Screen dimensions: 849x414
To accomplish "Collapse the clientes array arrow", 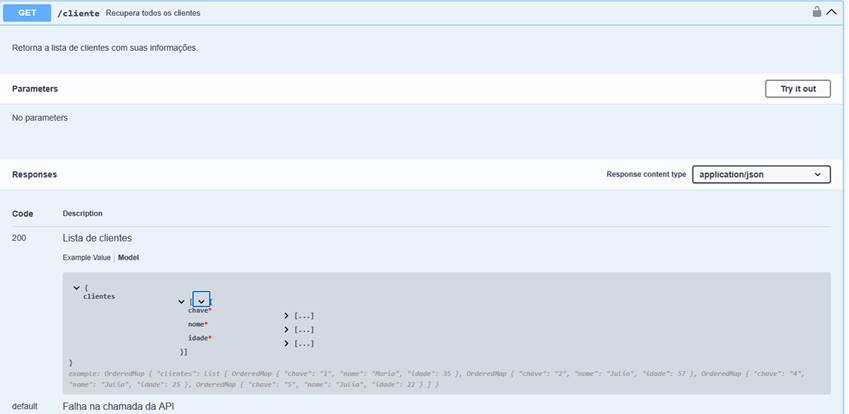I will click(181, 300).
